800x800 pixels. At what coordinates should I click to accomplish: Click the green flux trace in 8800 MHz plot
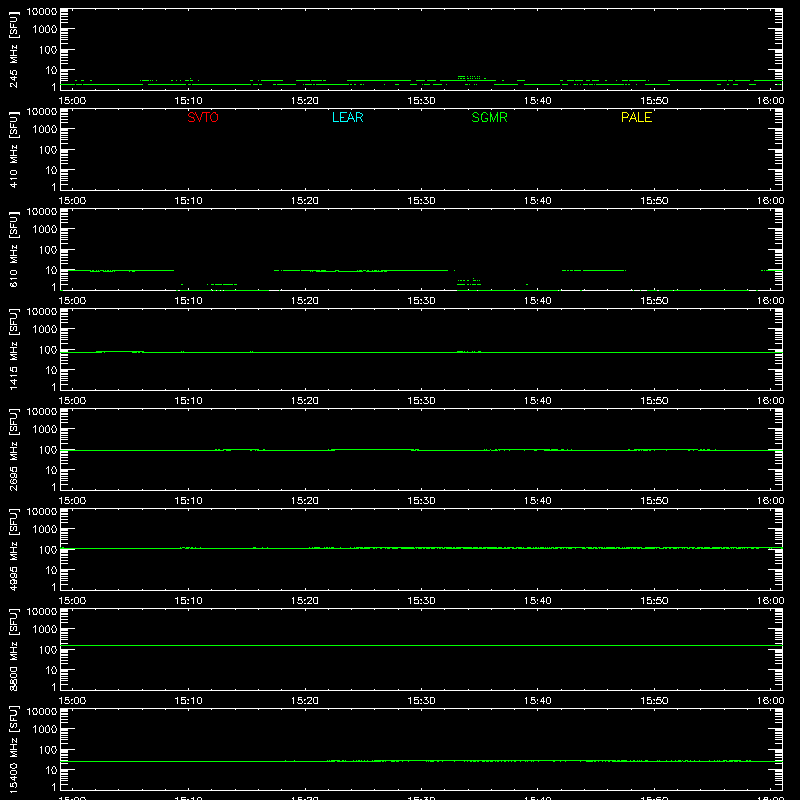[421, 645]
